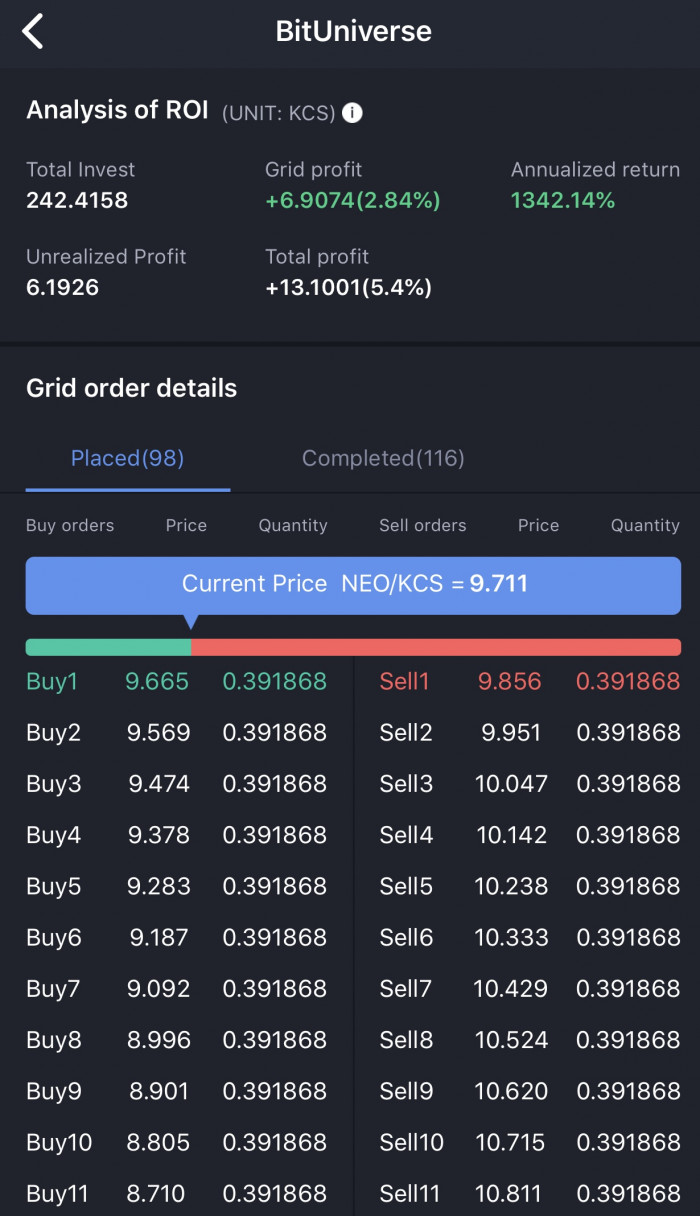Select the Buy10 order at 8.805
Viewport: 700px width, 1216px height.
point(176,1142)
